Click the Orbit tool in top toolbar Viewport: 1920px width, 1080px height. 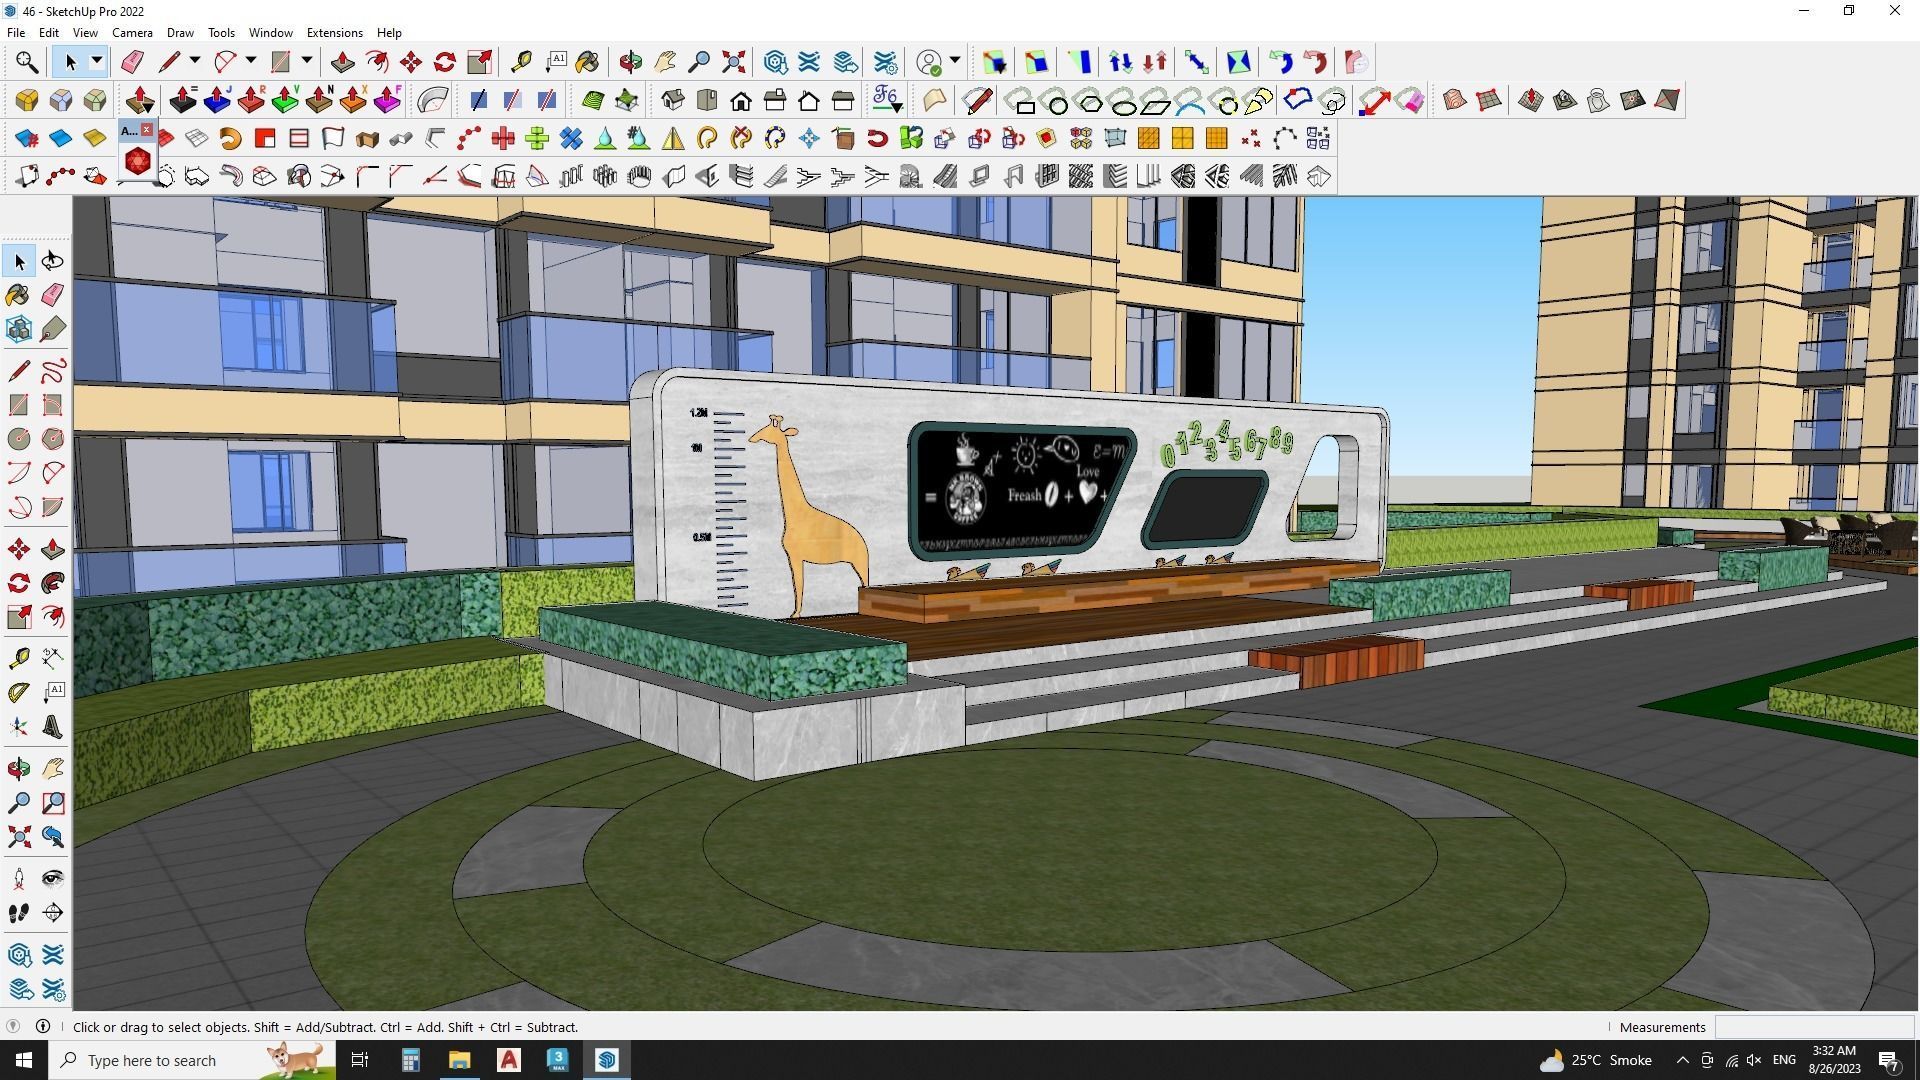[x=630, y=63]
